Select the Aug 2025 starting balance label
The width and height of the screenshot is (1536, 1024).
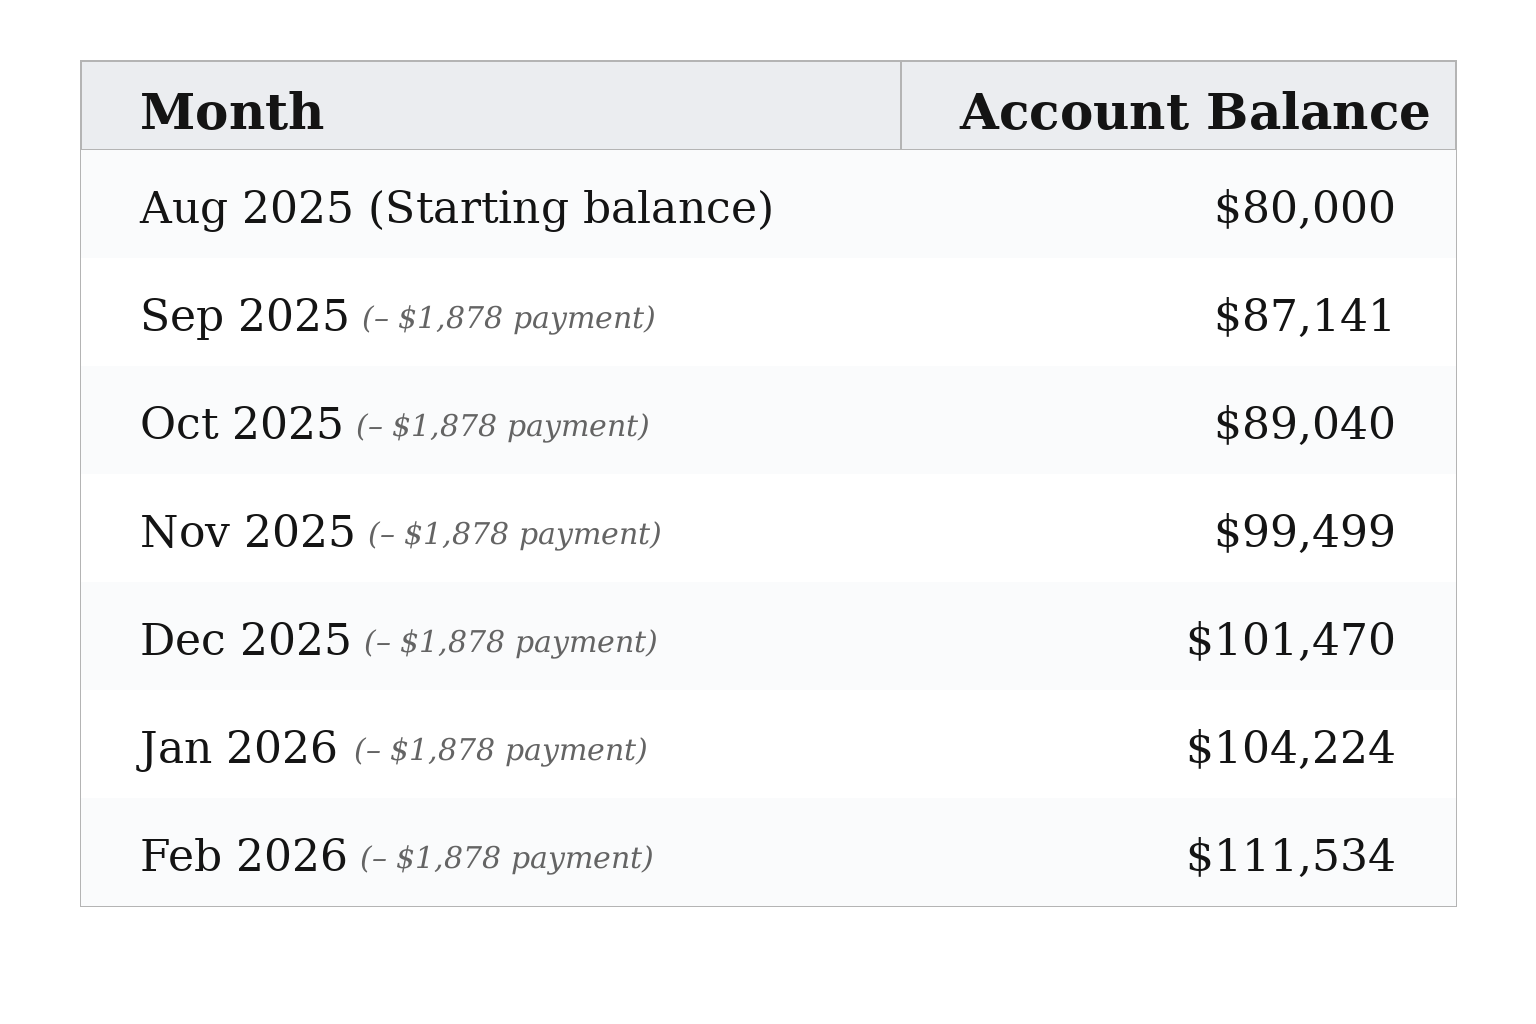tap(456, 209)
